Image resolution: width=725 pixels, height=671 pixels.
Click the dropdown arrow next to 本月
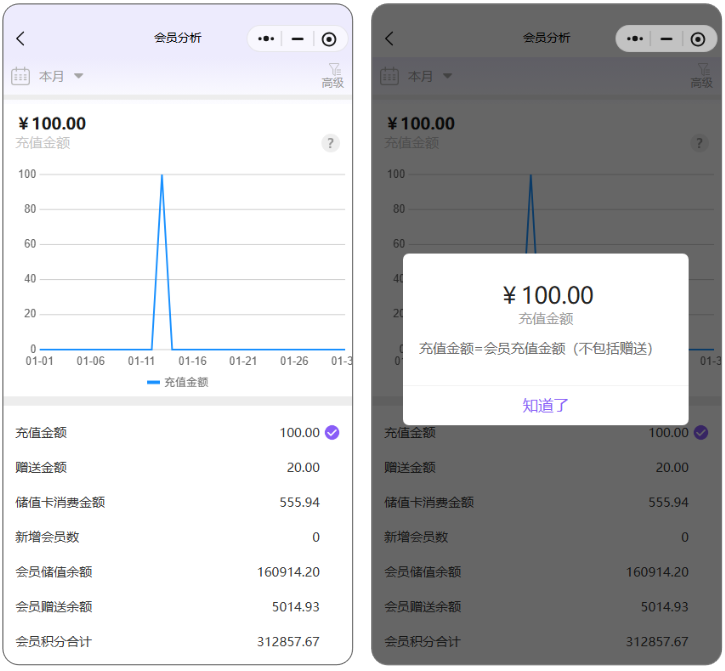pyautogui.click(x=79, y=76)
